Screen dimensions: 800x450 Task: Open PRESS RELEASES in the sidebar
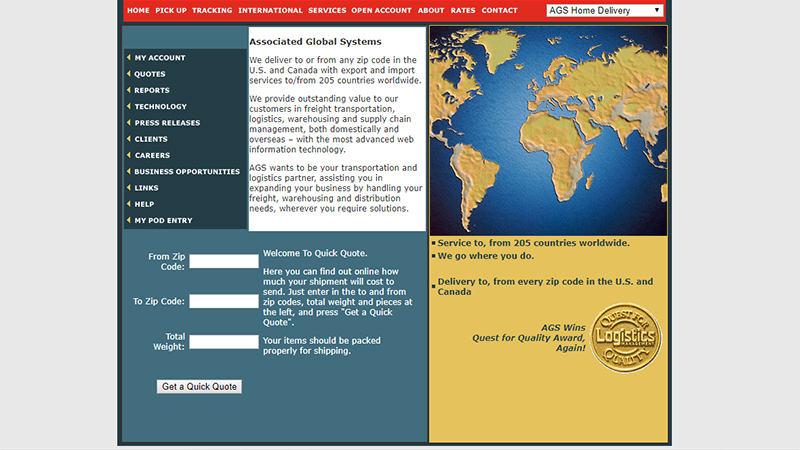[x=167, y=123]
